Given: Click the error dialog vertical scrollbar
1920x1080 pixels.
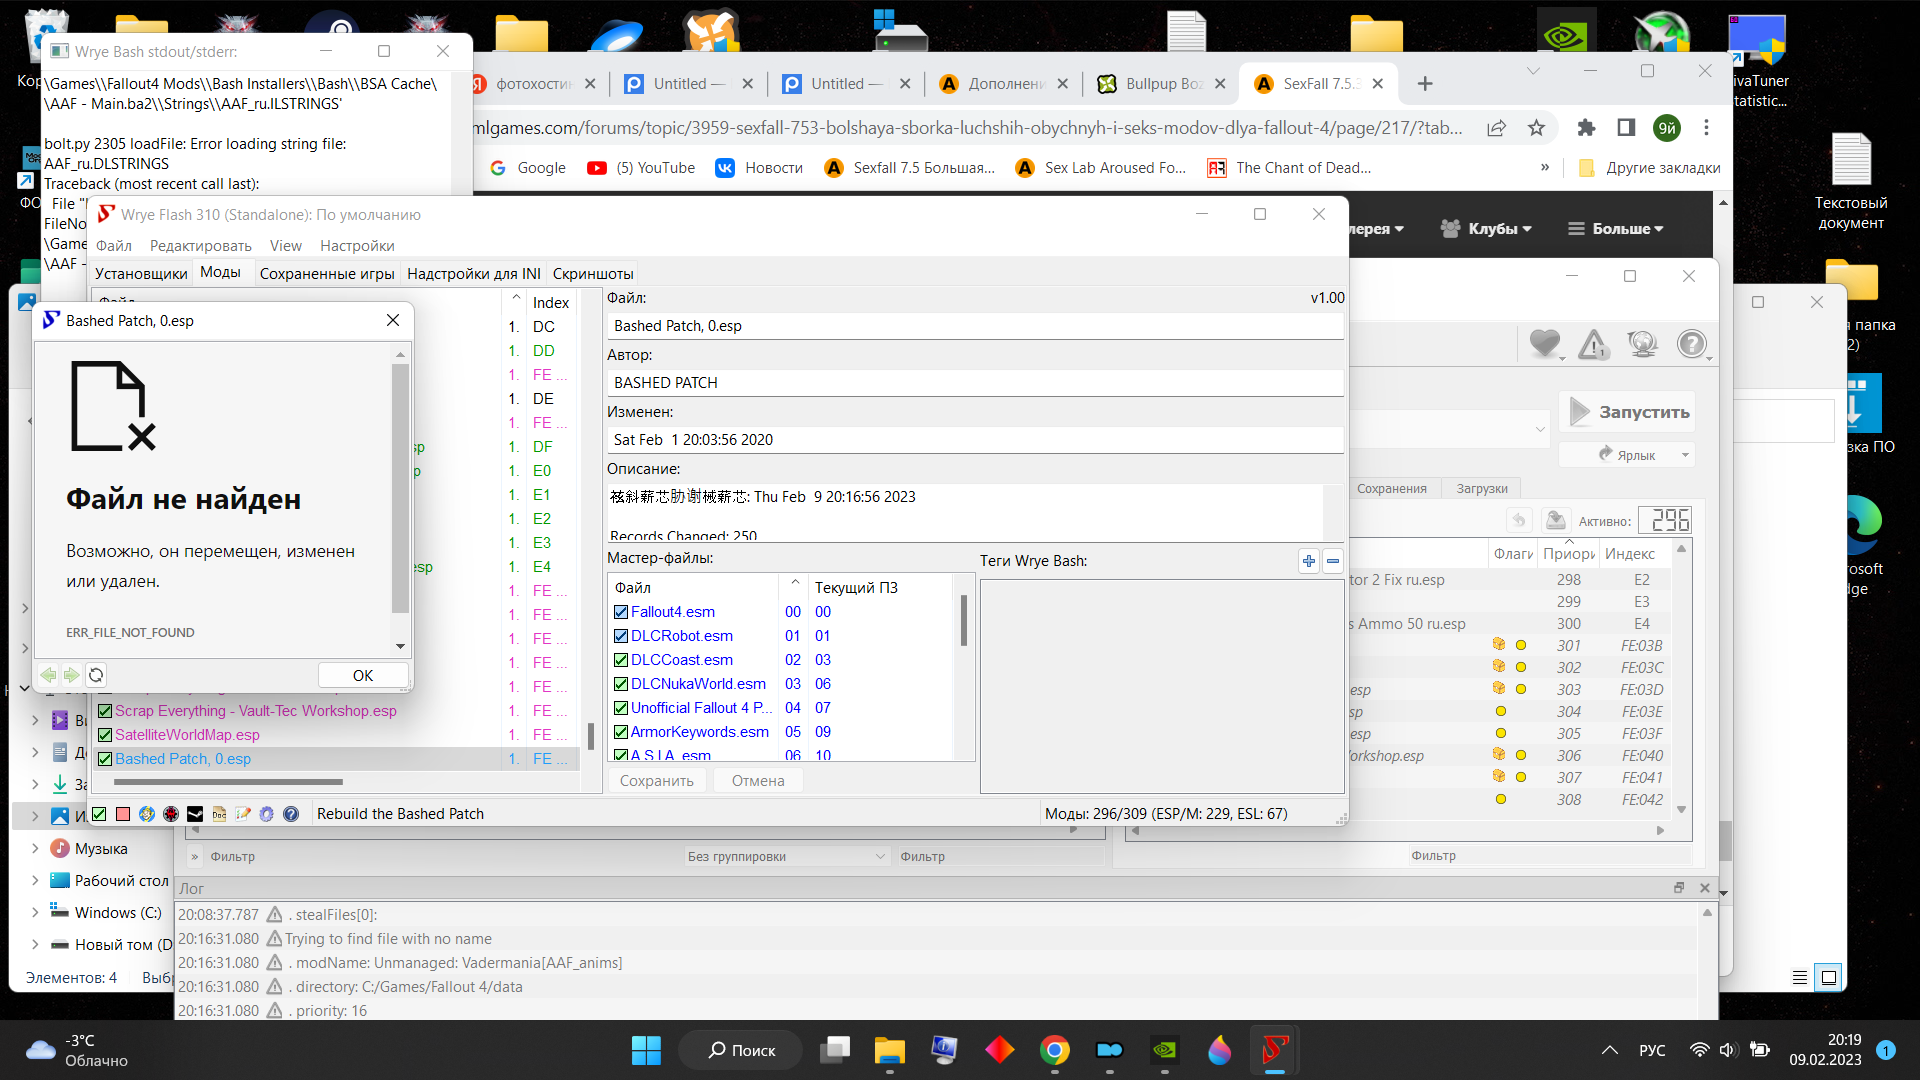Looking at the screenshot, I should click(400, 490).
